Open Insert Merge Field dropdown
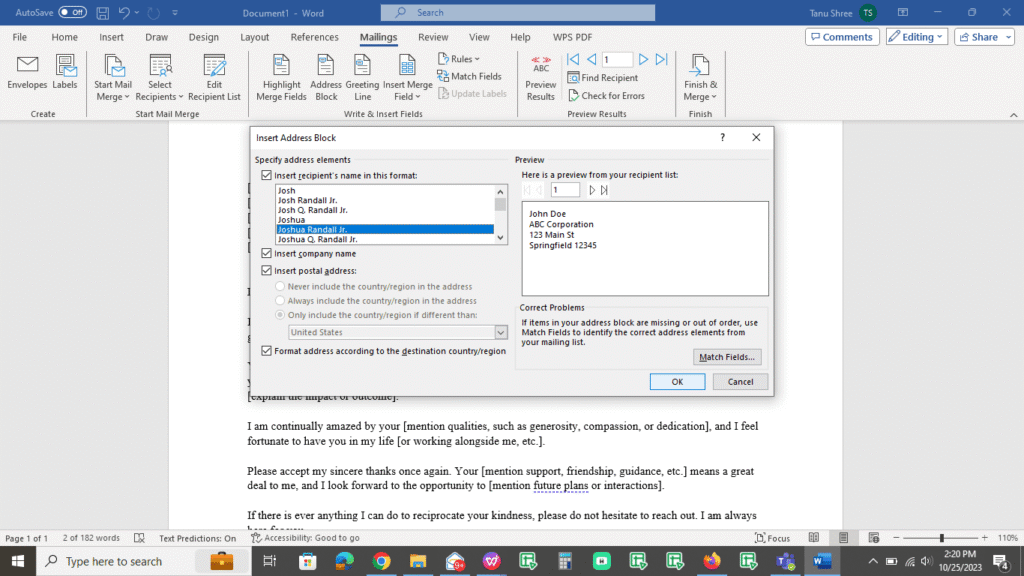The height and width of the screenshot is (576, 1024). [408, 77]
